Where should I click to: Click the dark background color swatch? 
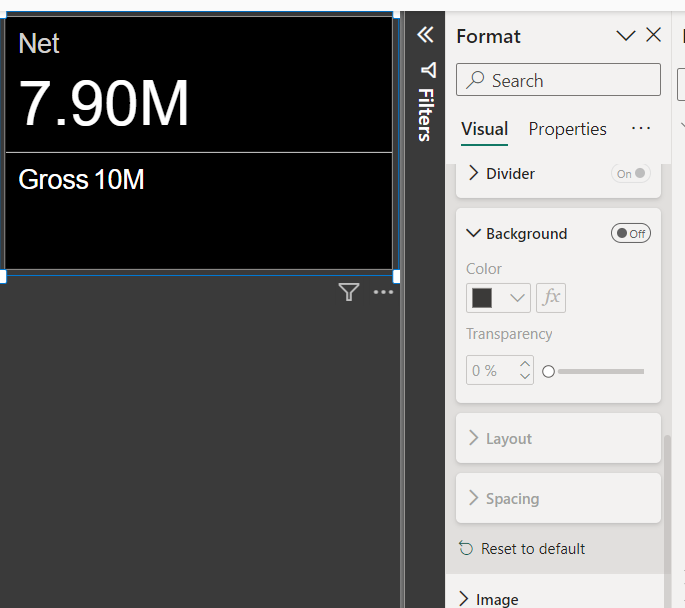pos(482,298)
